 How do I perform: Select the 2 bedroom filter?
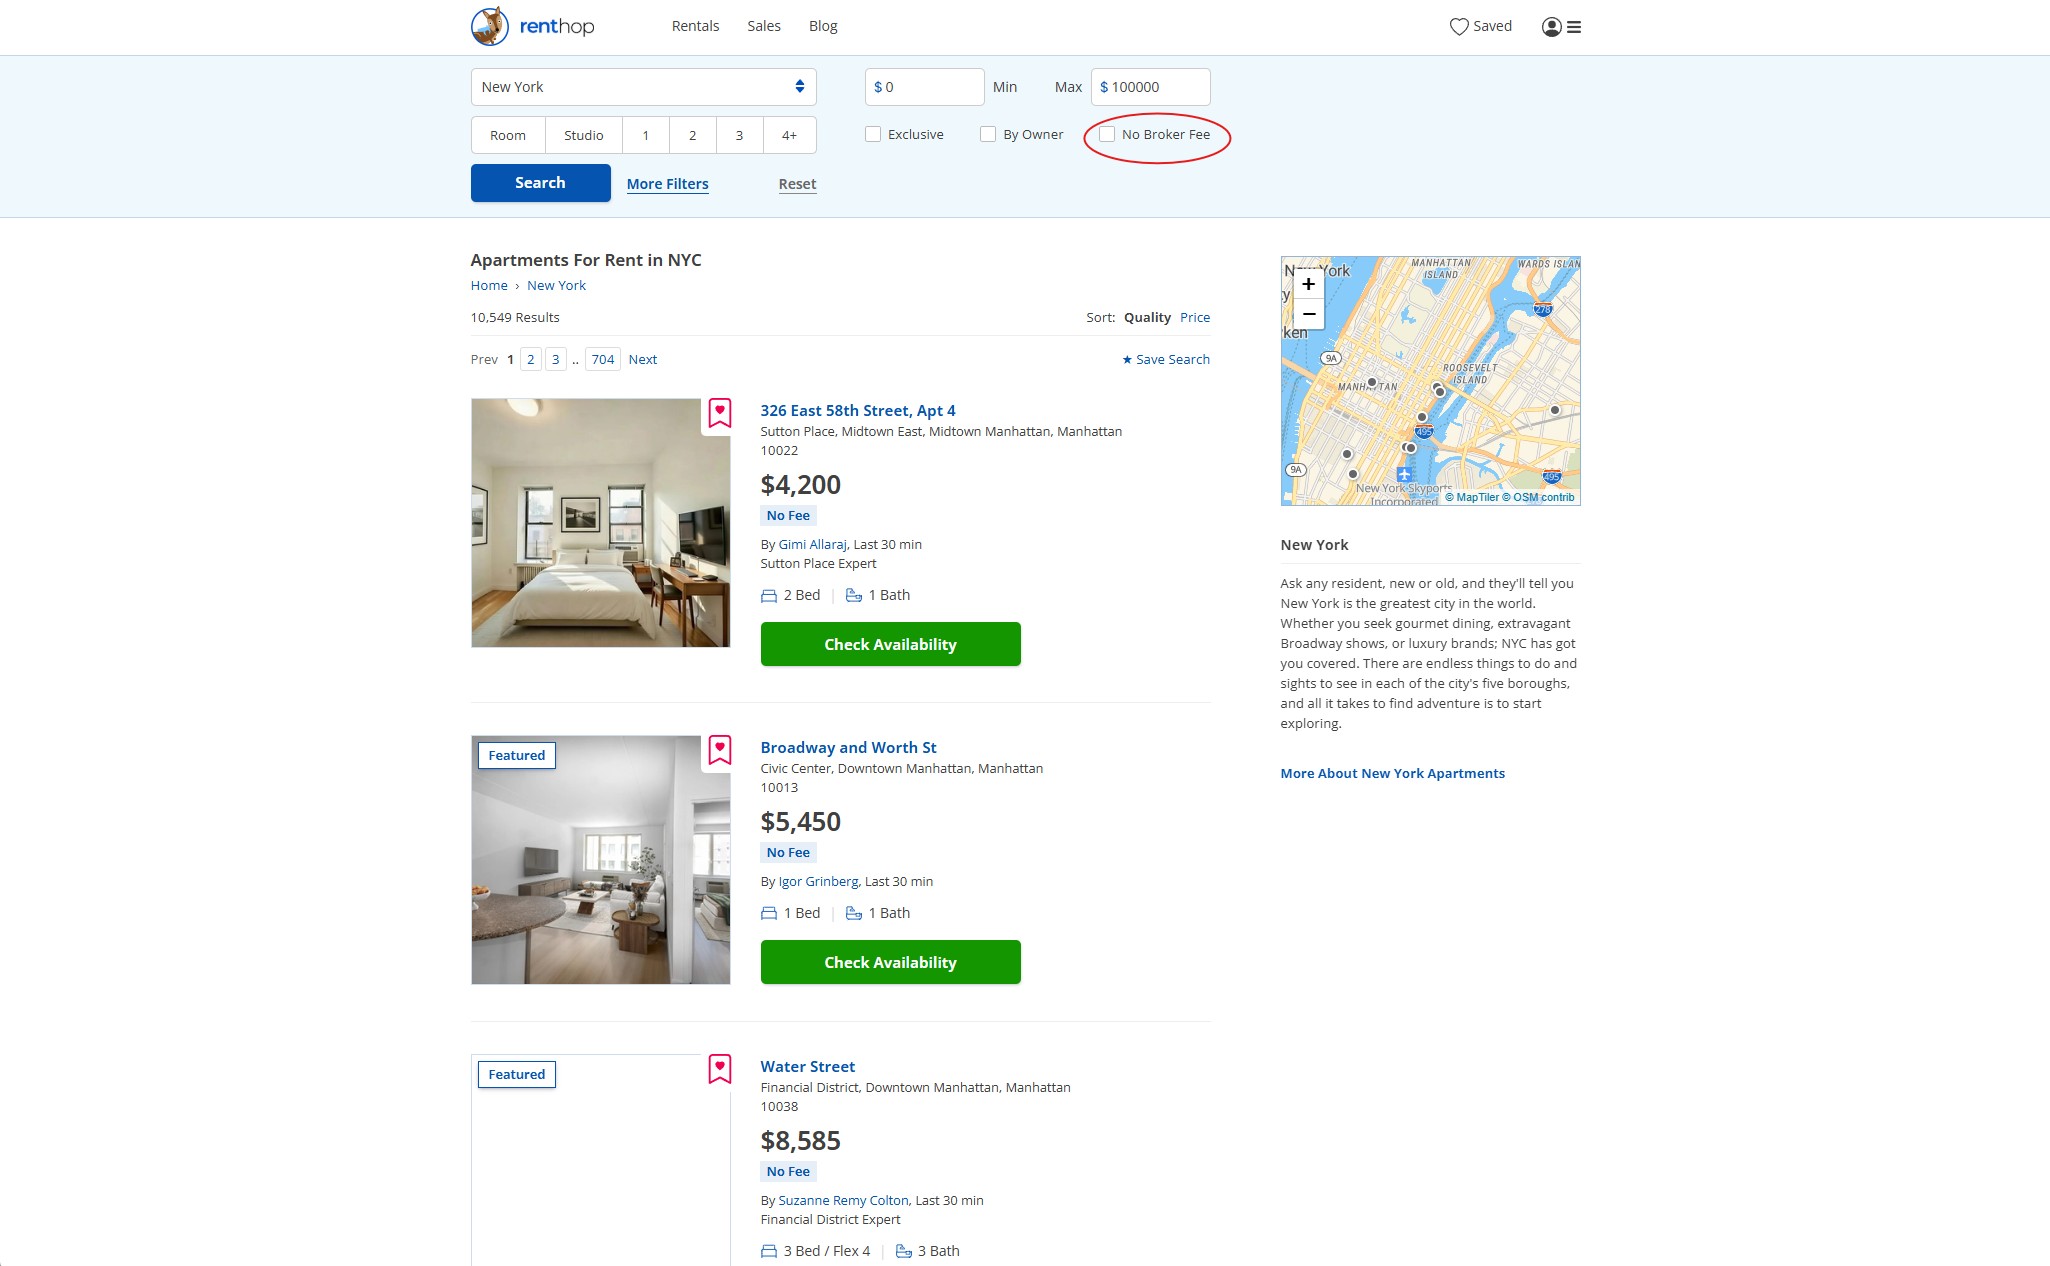pyautogui.click(x=693, y=135)
